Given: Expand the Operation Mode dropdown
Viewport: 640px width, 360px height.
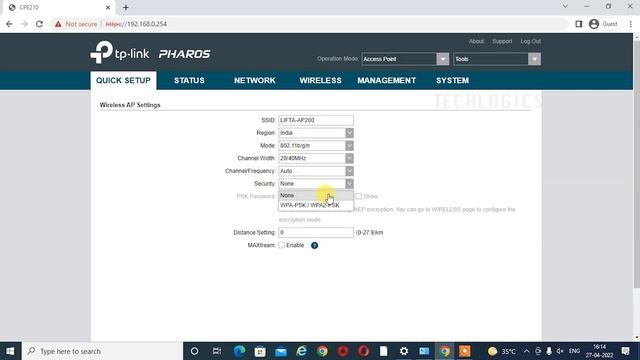Looking at the screenshot, I should (x=442, y=59).
